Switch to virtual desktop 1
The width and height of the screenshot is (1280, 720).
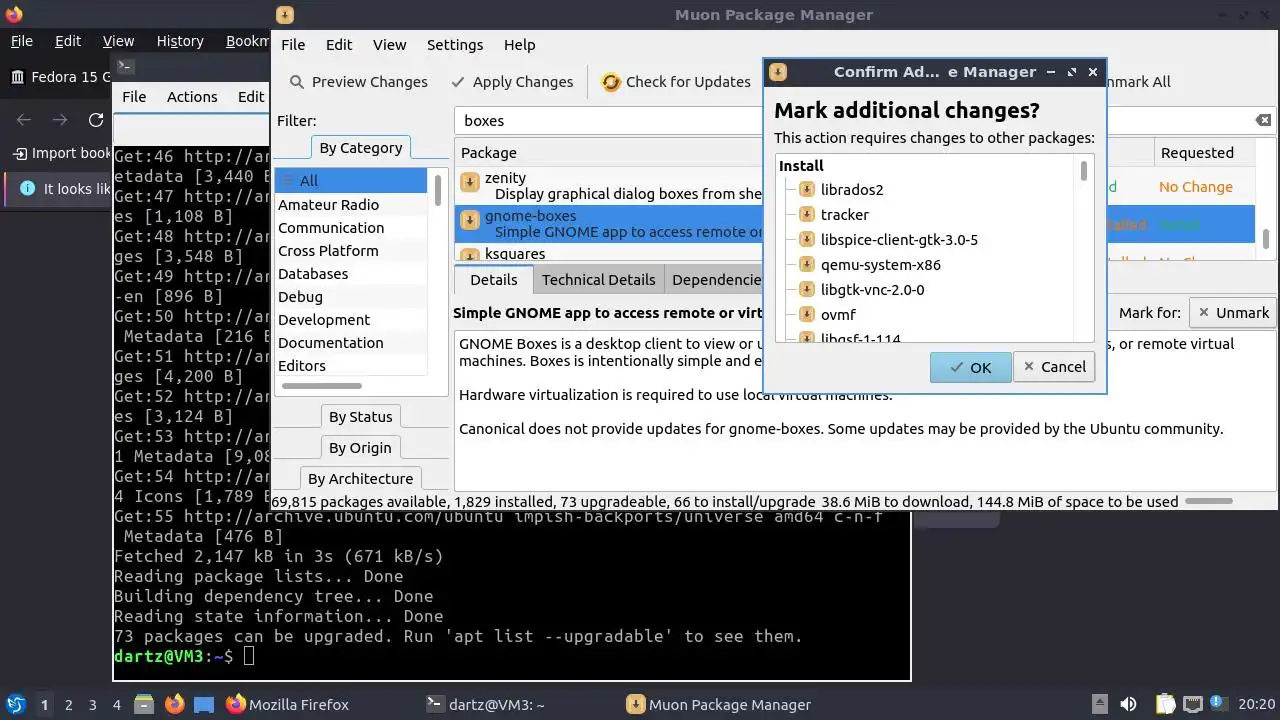coord(44,704)
